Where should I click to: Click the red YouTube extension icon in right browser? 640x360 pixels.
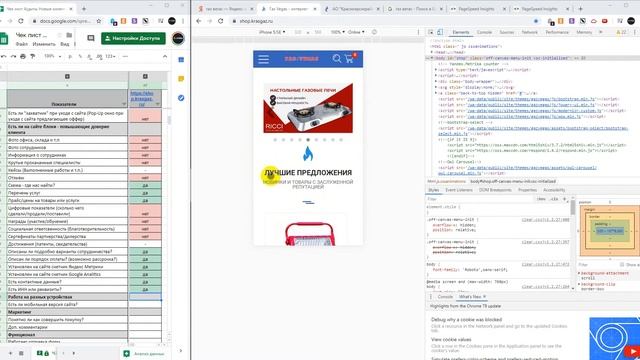point(604,21)
